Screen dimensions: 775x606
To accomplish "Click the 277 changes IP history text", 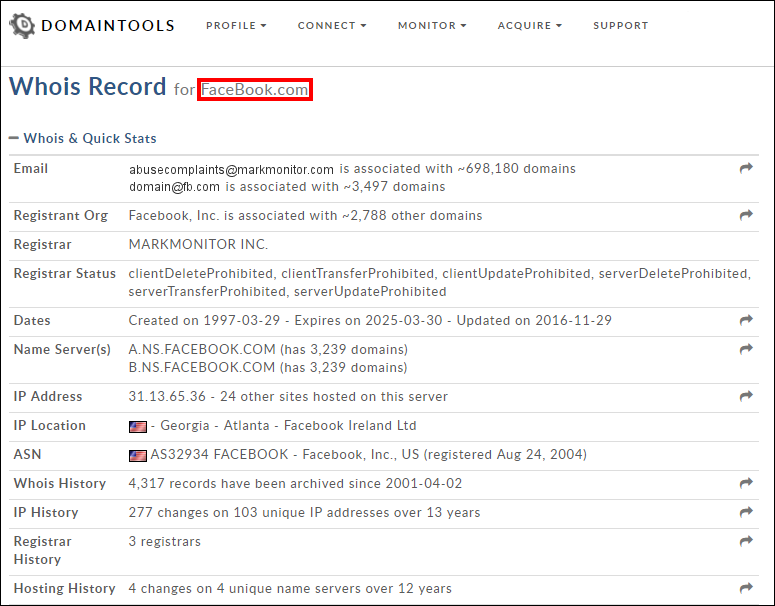I will pyautogui.click(x=304, y=513).
